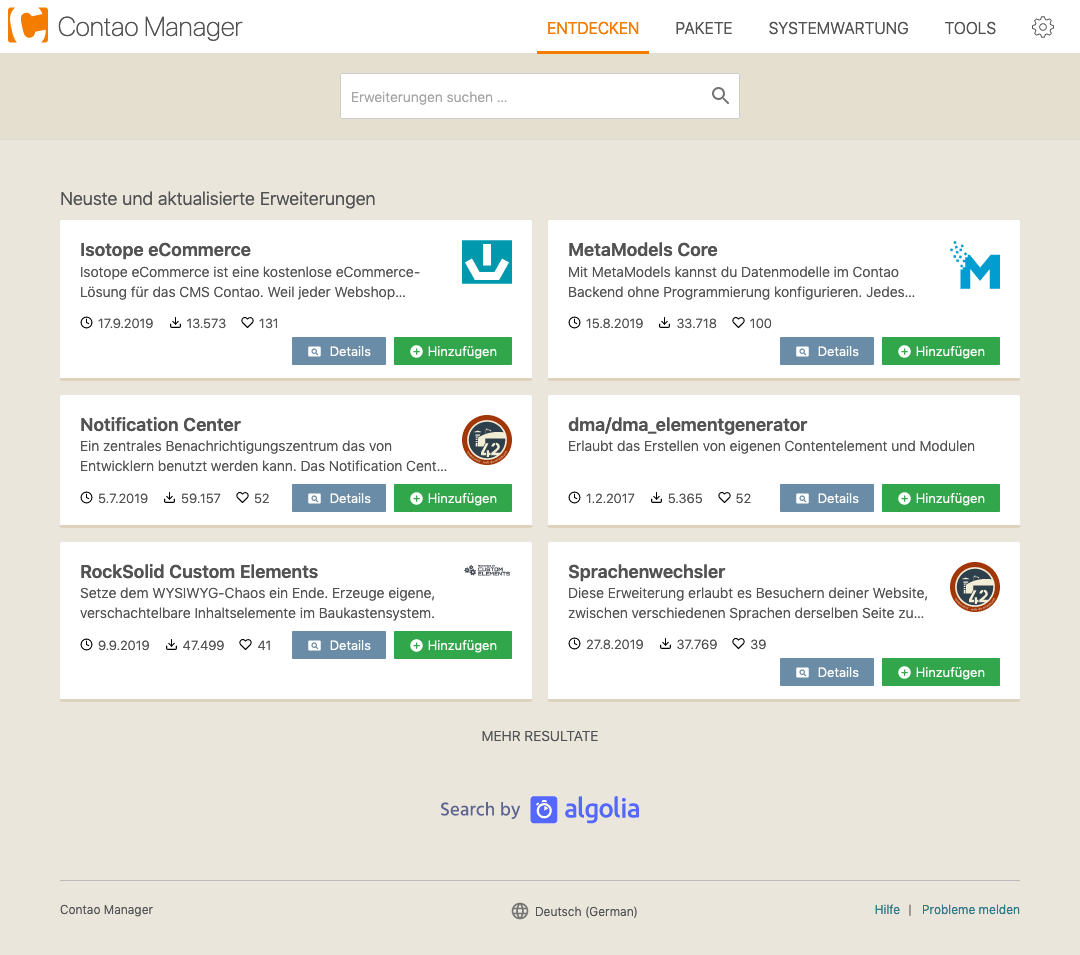
Task: Click download icon on Notification Center card
Action: click(169, 497)
